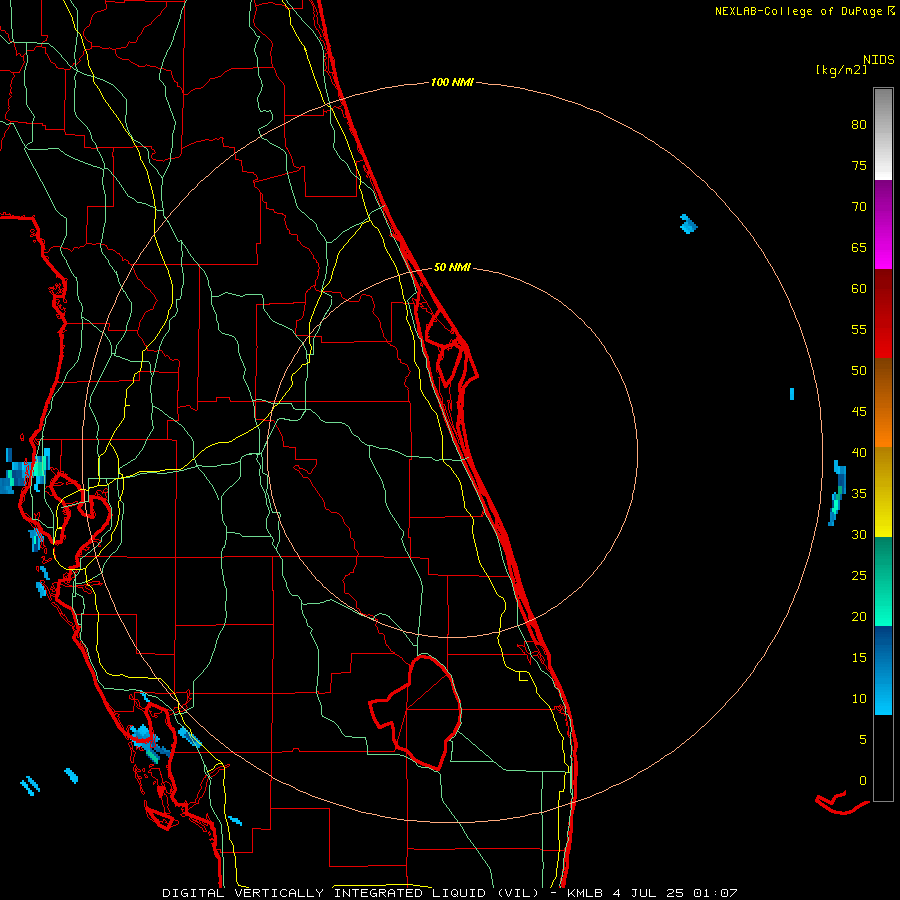Click the scale value "45"
Viewport: 900px width, 900px height.
[x=859, y=412]
